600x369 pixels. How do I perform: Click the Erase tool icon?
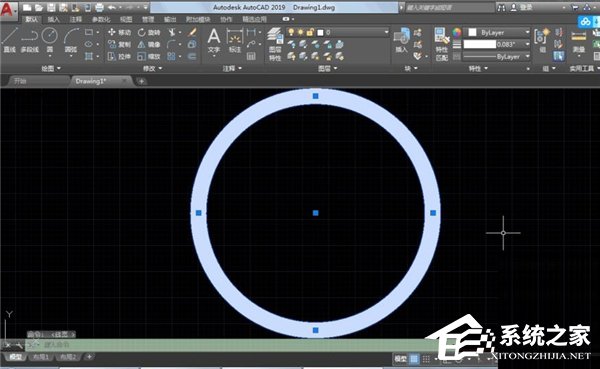(x=192, y=32)
